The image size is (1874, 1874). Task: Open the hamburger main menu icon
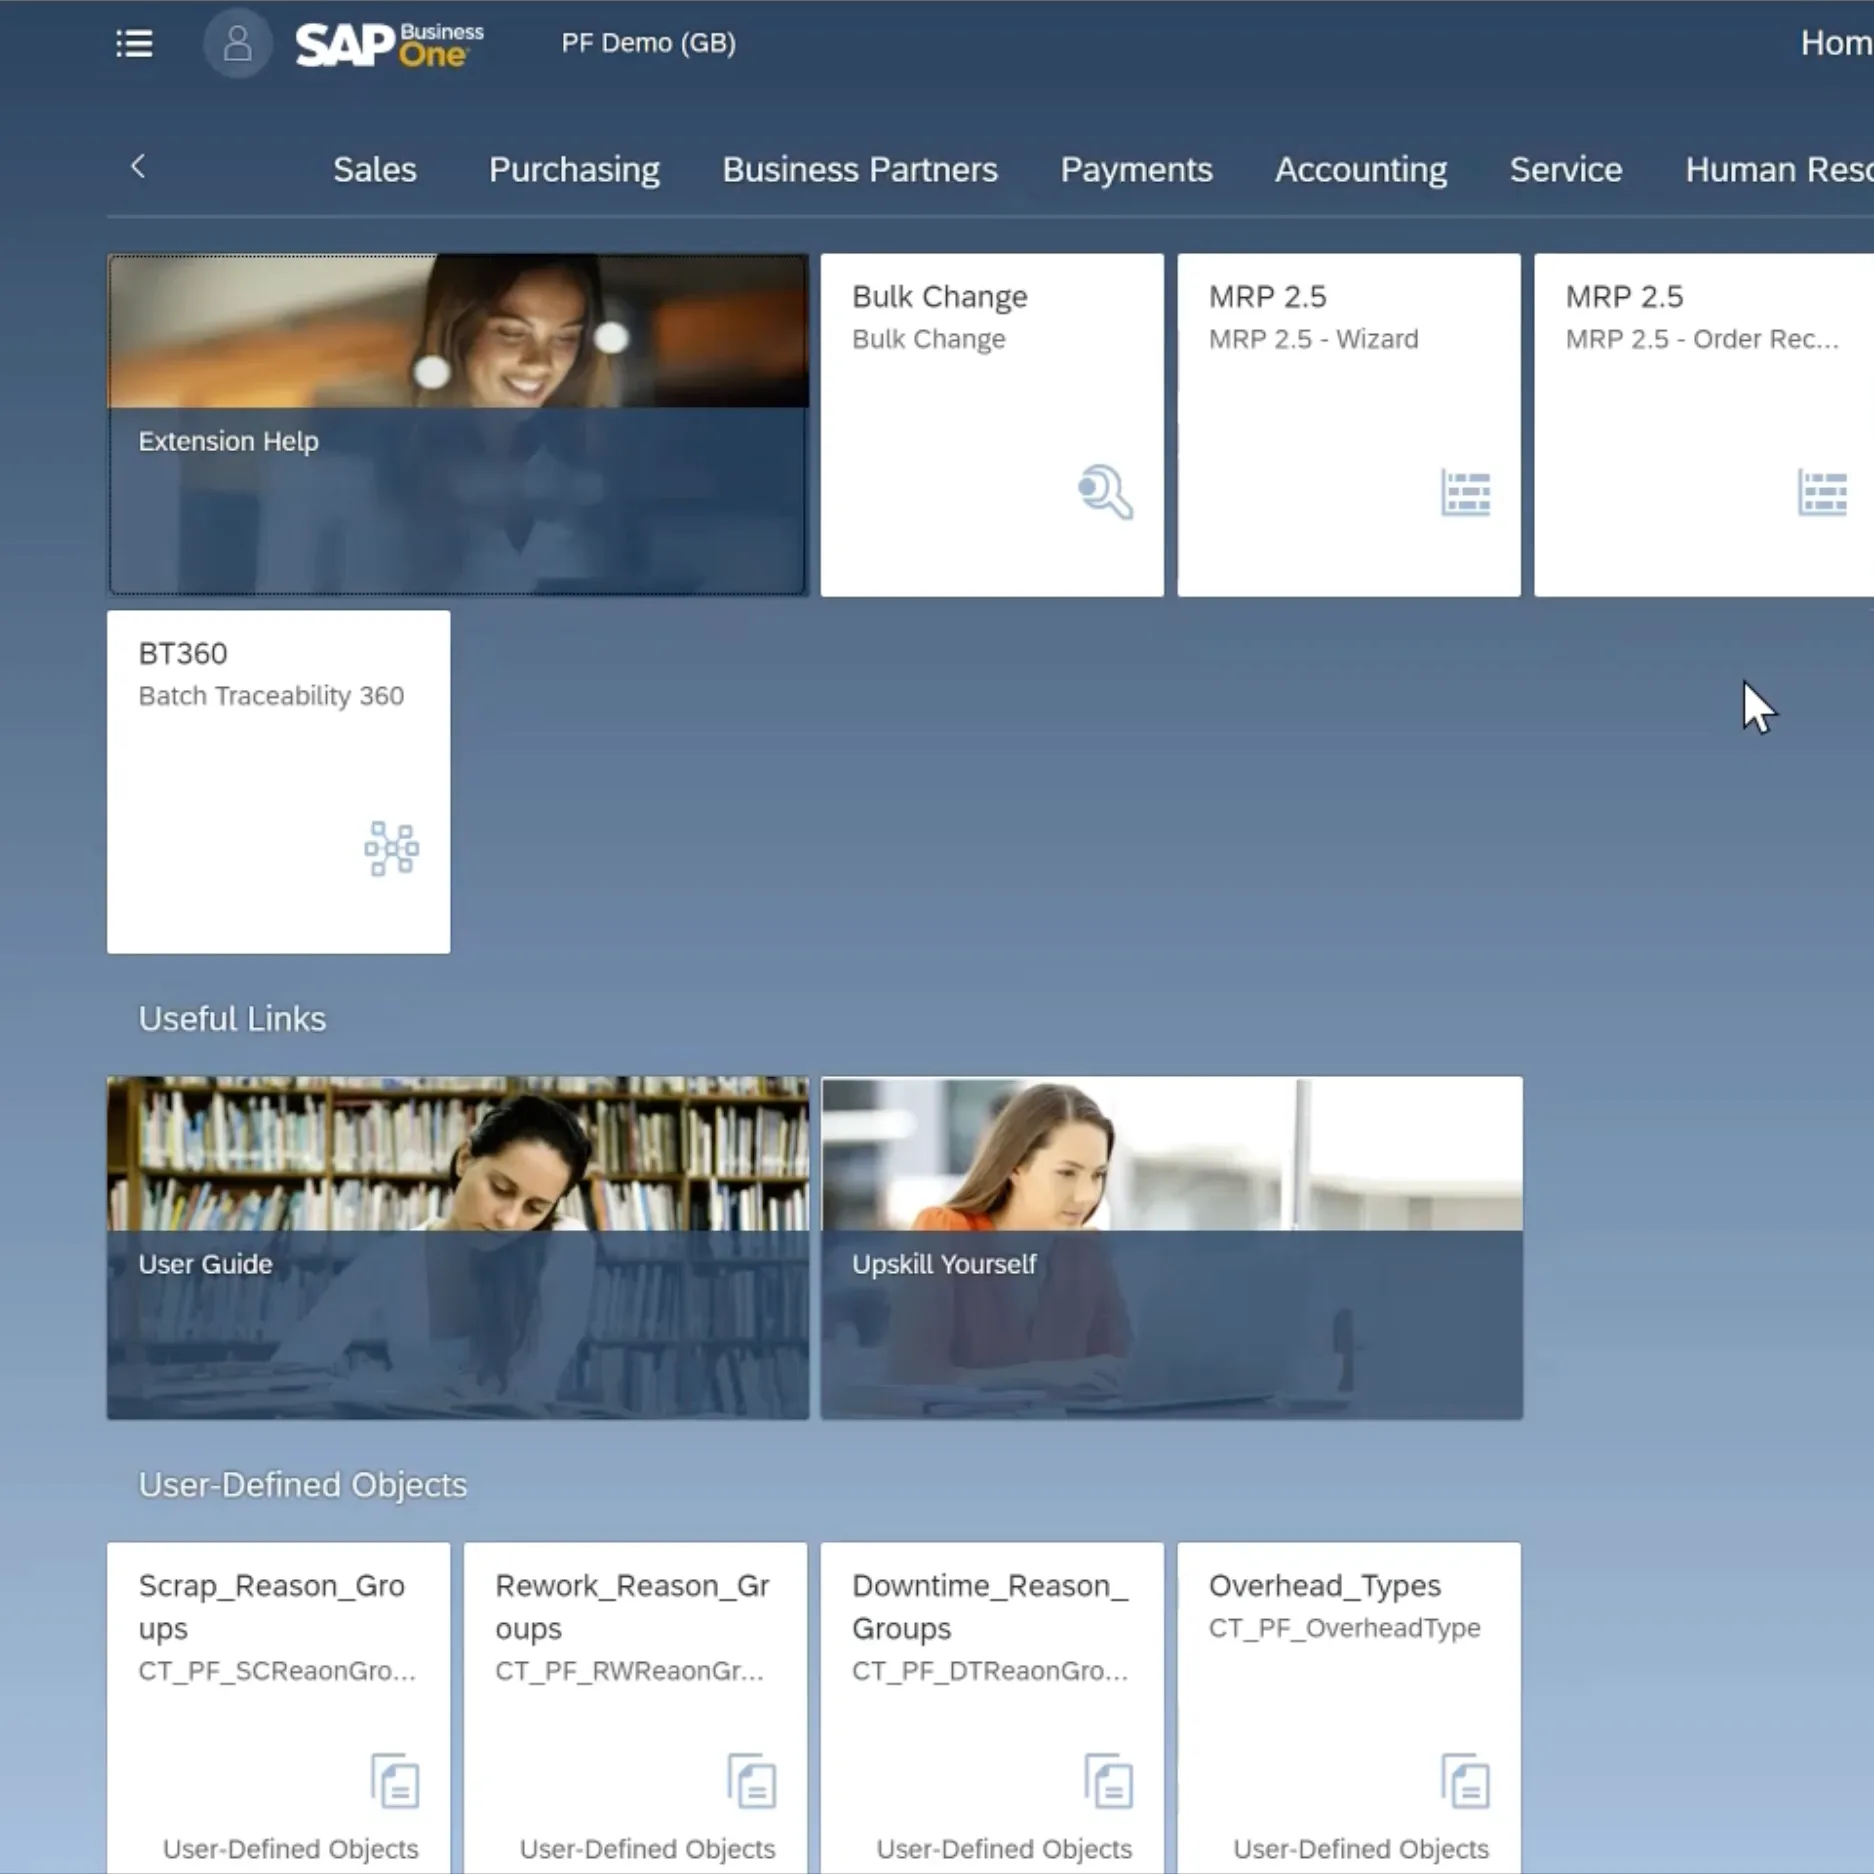click(x=134, y=43)
